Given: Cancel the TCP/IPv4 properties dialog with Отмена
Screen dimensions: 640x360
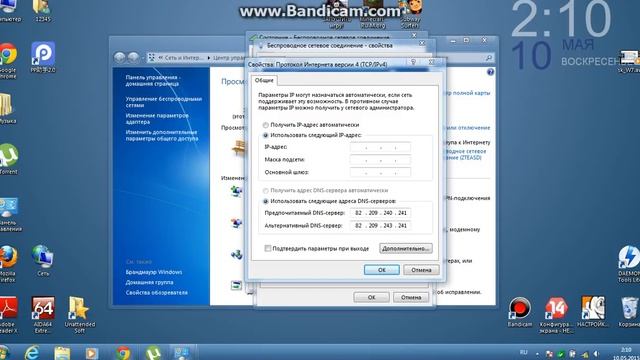Looking at the screenshot, I should click(421, 270).
